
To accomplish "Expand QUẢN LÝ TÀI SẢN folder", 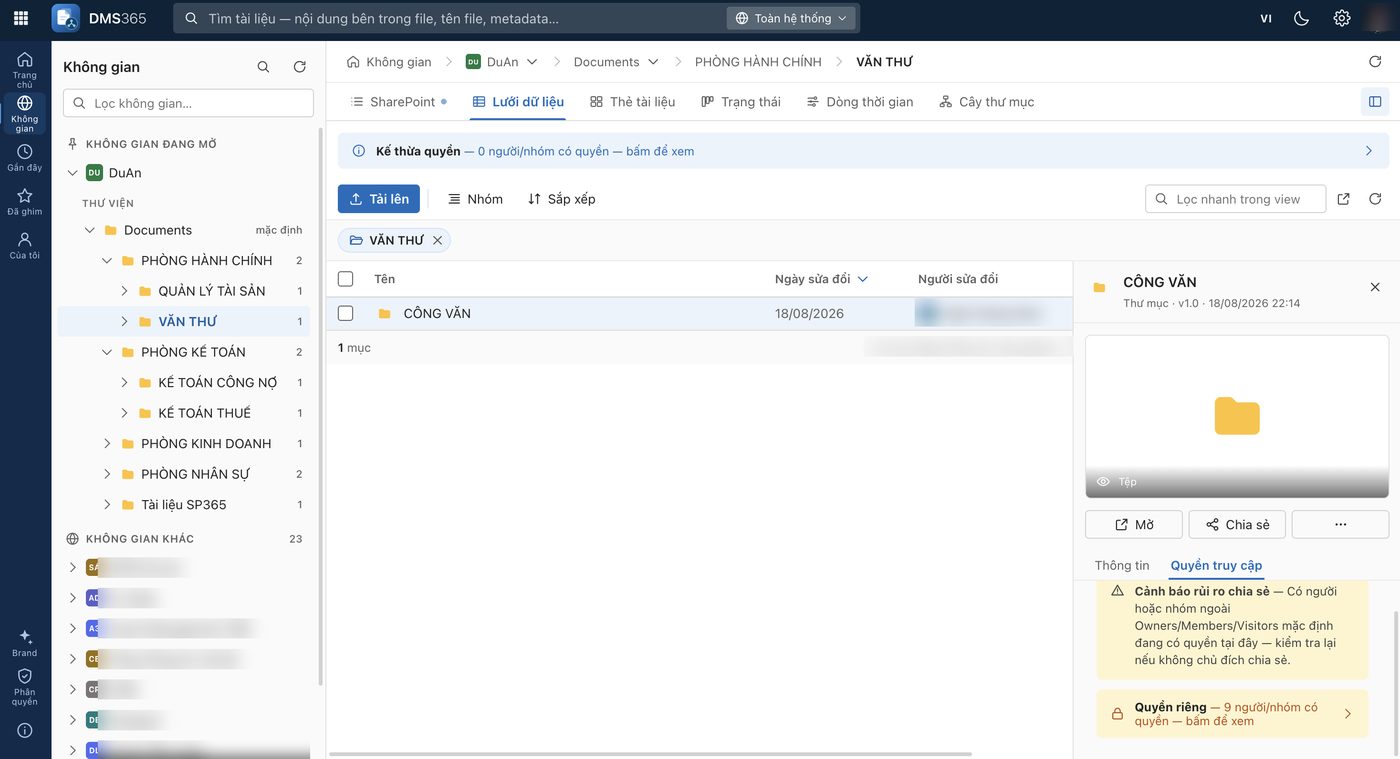I will click(x=124, y=291).
